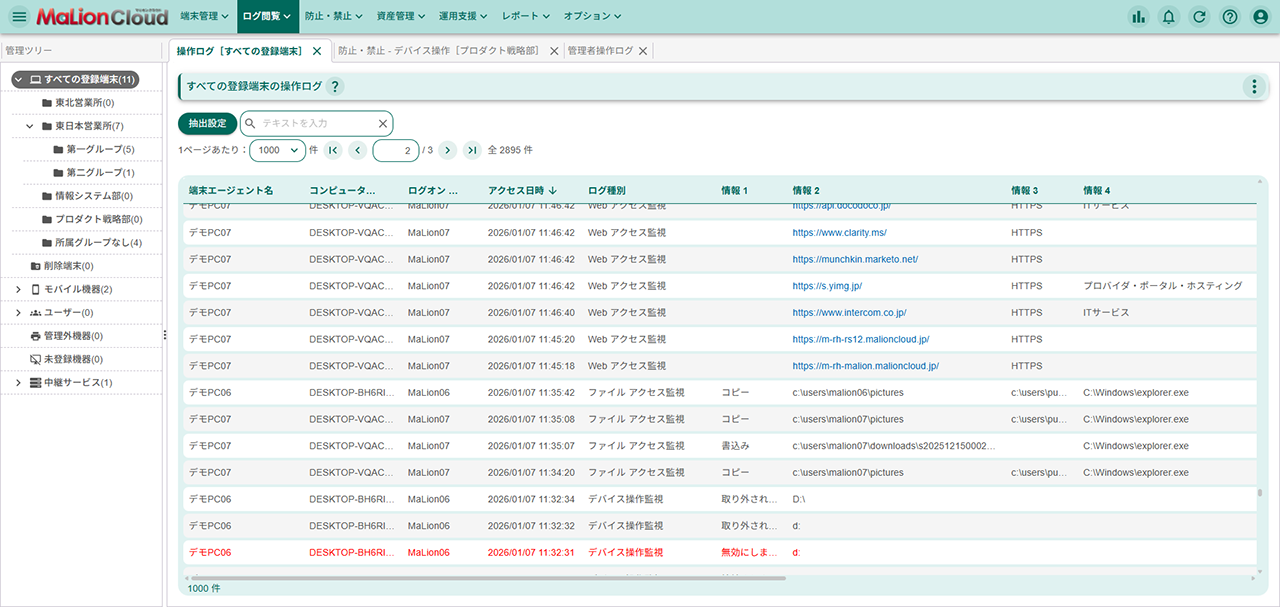Expand the モバイル機器 tree node
Image resolution: width=1280 pixels, height=607 pixels.
pos(18,289)
